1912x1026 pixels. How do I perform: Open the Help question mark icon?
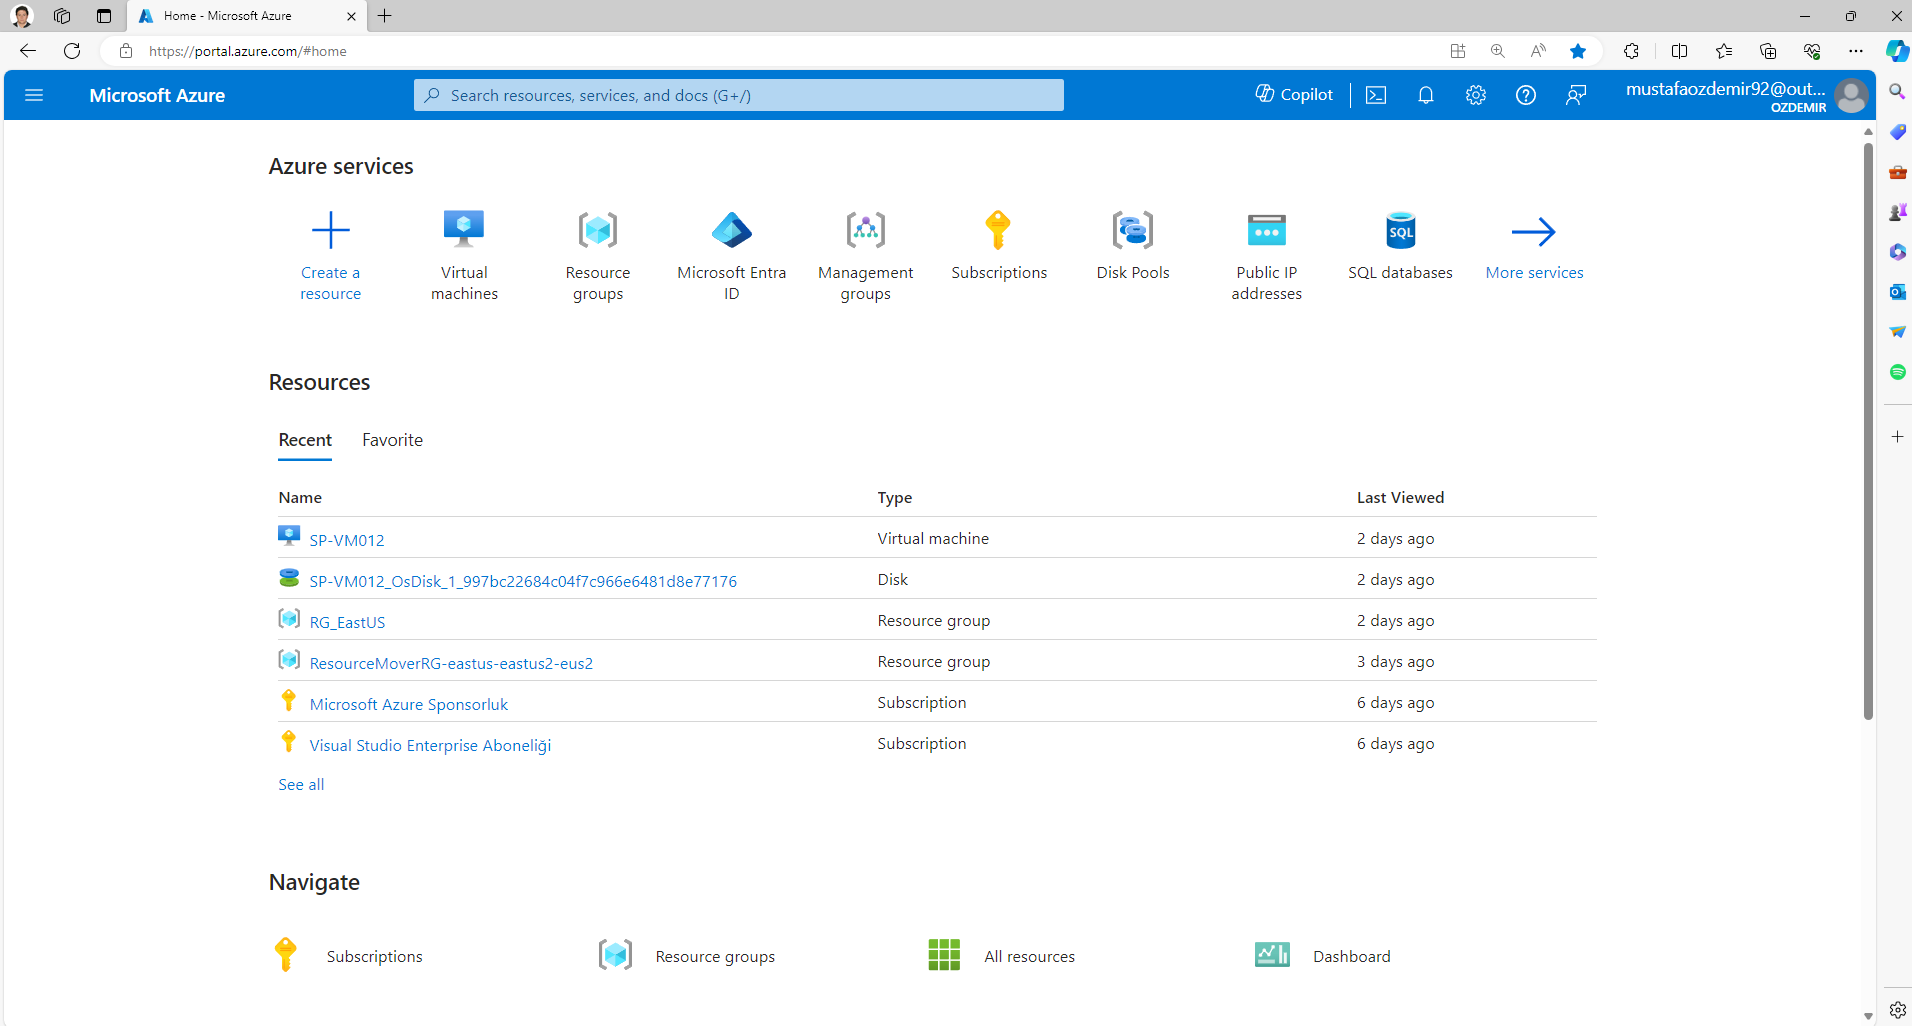pos(1526,95)
